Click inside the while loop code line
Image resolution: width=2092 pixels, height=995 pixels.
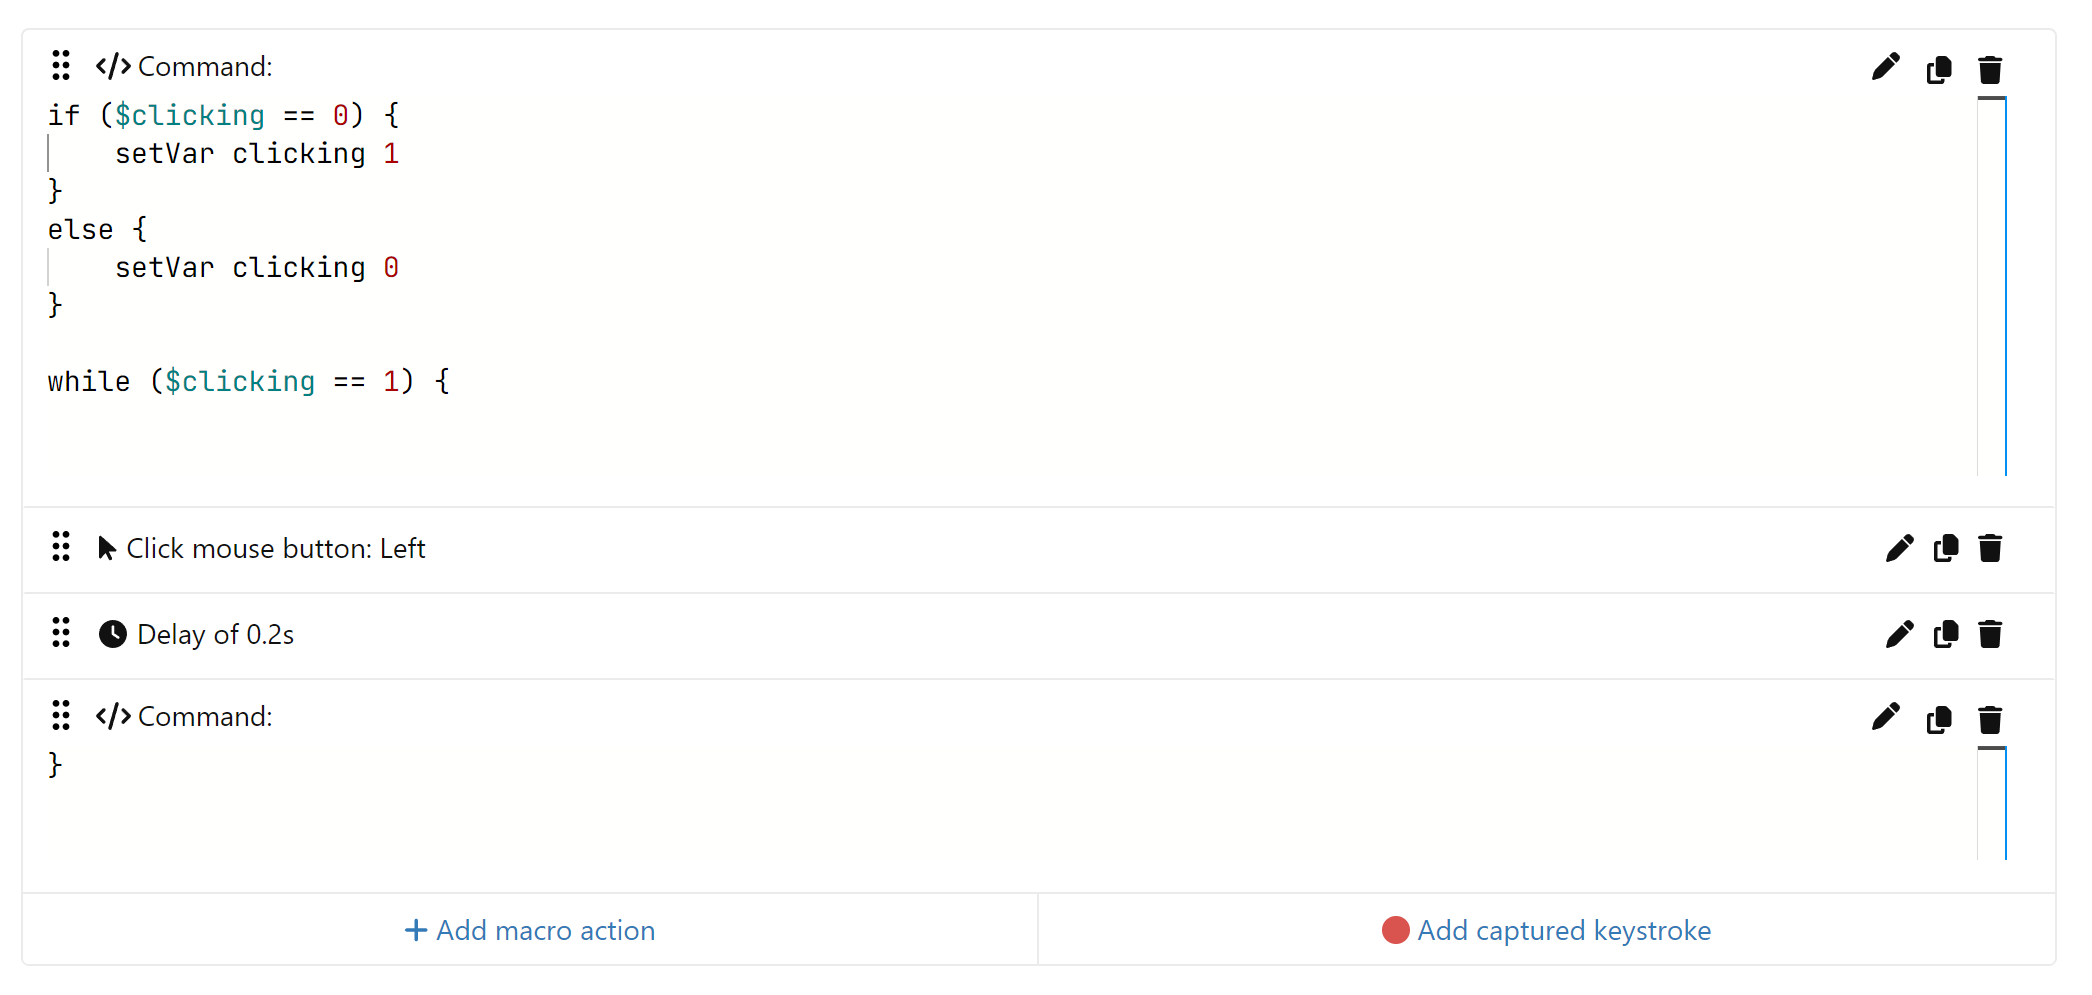click(248, 382)
